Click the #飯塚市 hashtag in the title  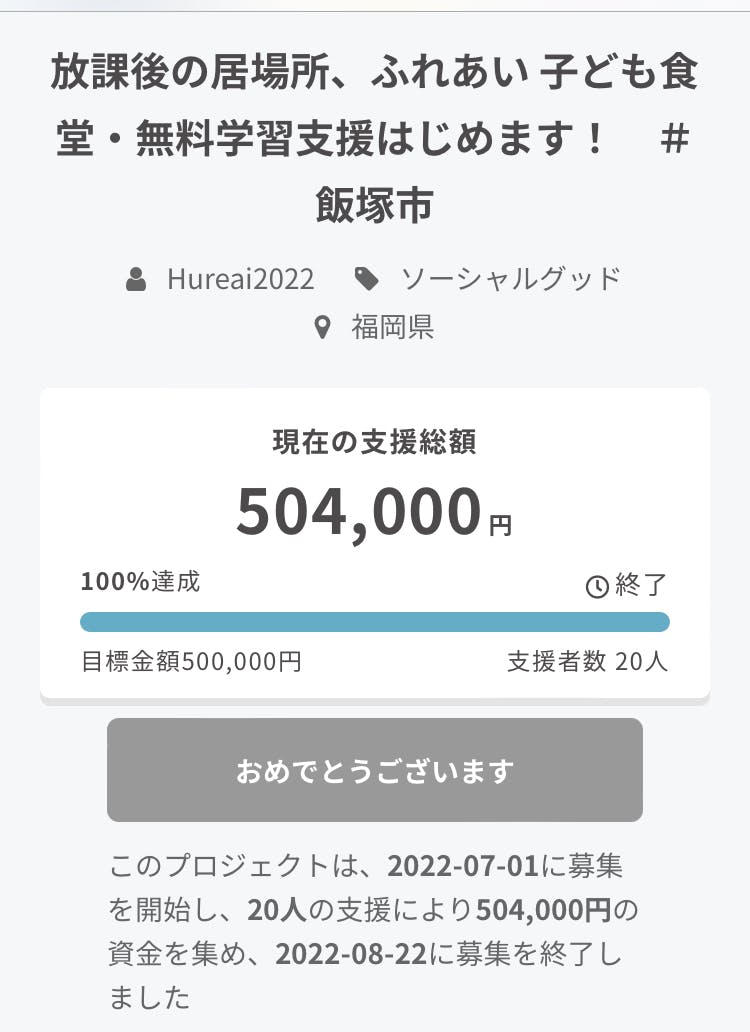coord(374,205)
